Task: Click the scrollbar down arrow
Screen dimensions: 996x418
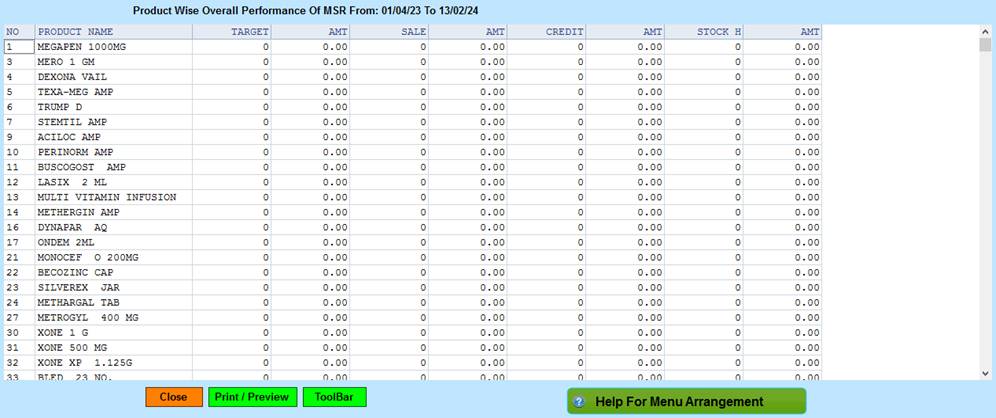Action: pyautogui.click(x=987, y=373)
